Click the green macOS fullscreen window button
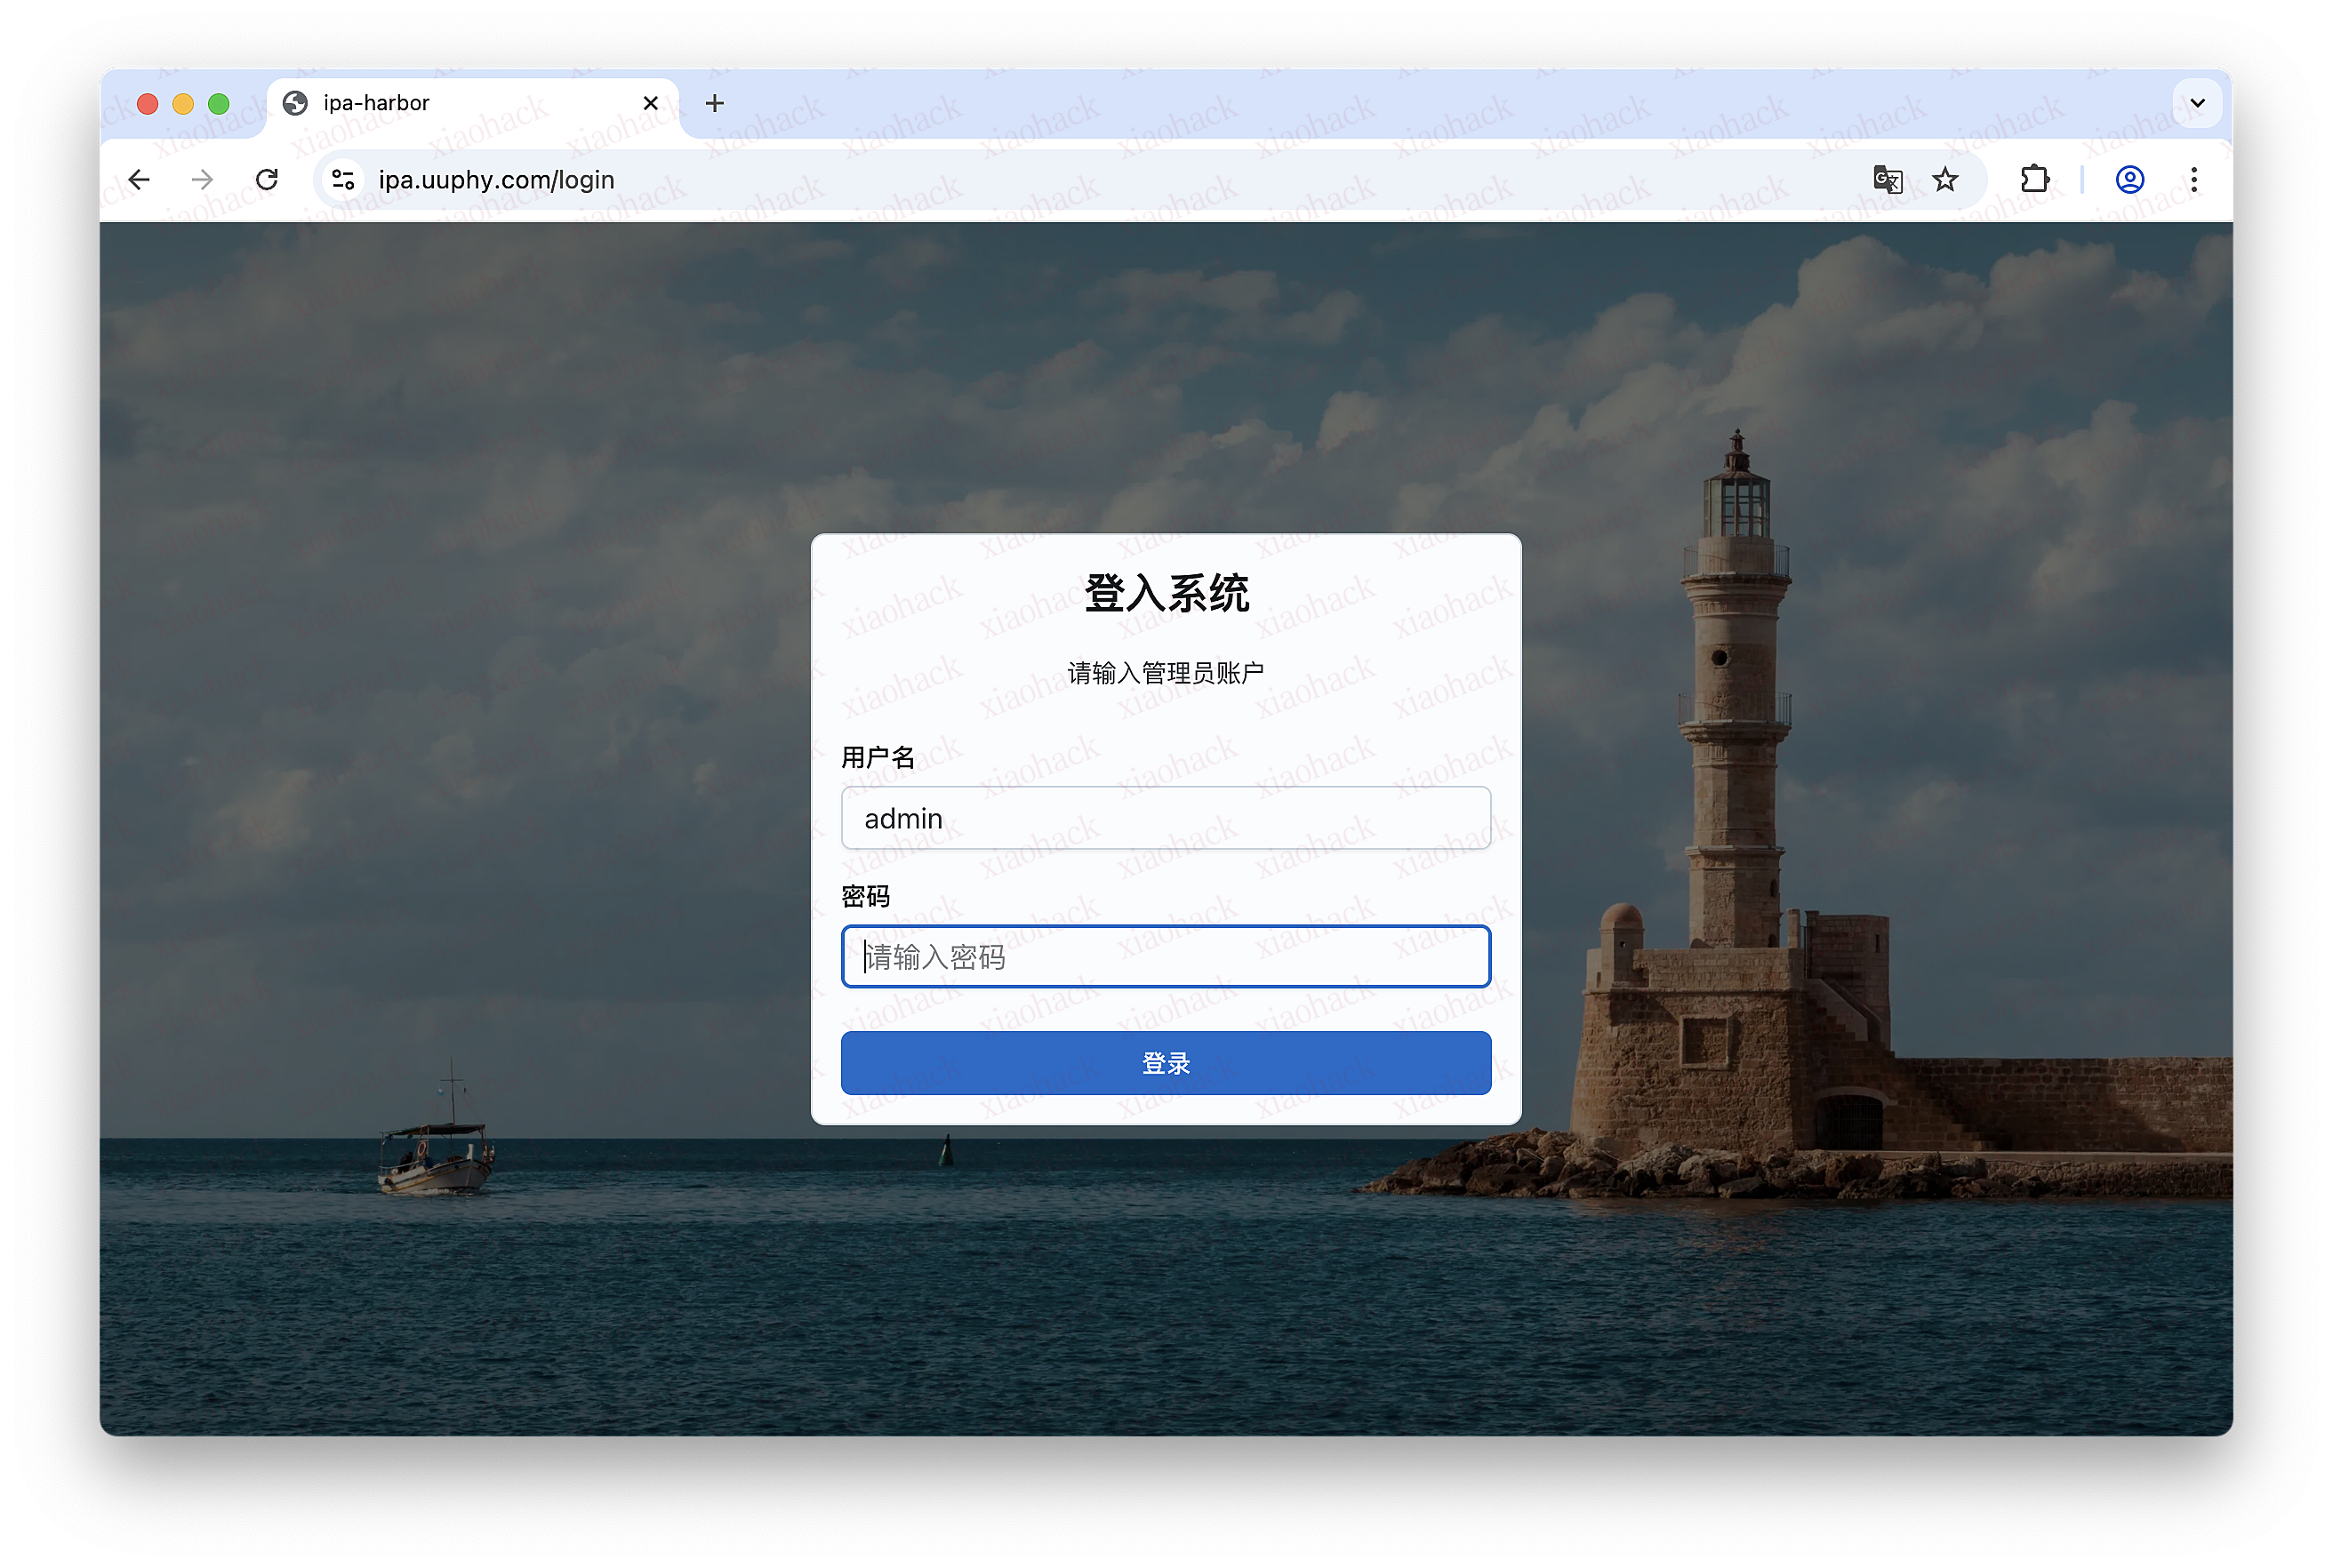 [219, 104]
